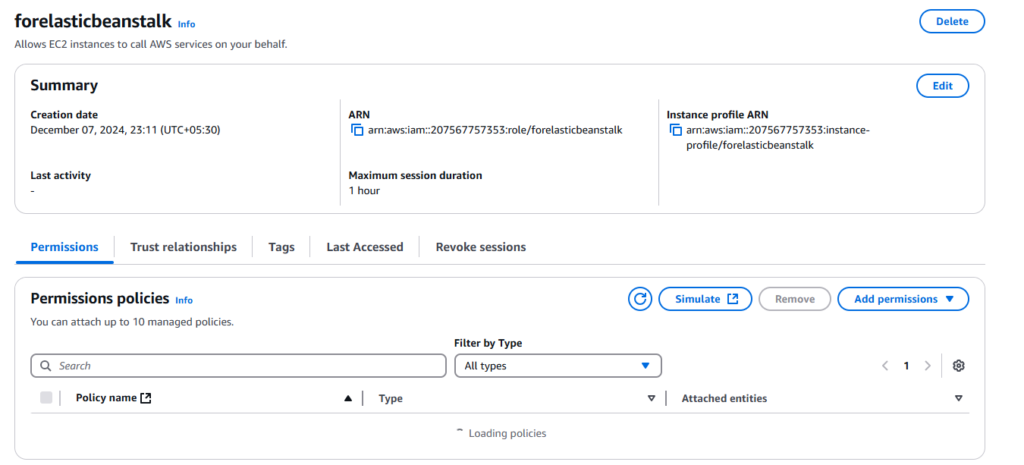
Task: Sort ascending by Policy name arrow
Action: click(x=348, y=398)
